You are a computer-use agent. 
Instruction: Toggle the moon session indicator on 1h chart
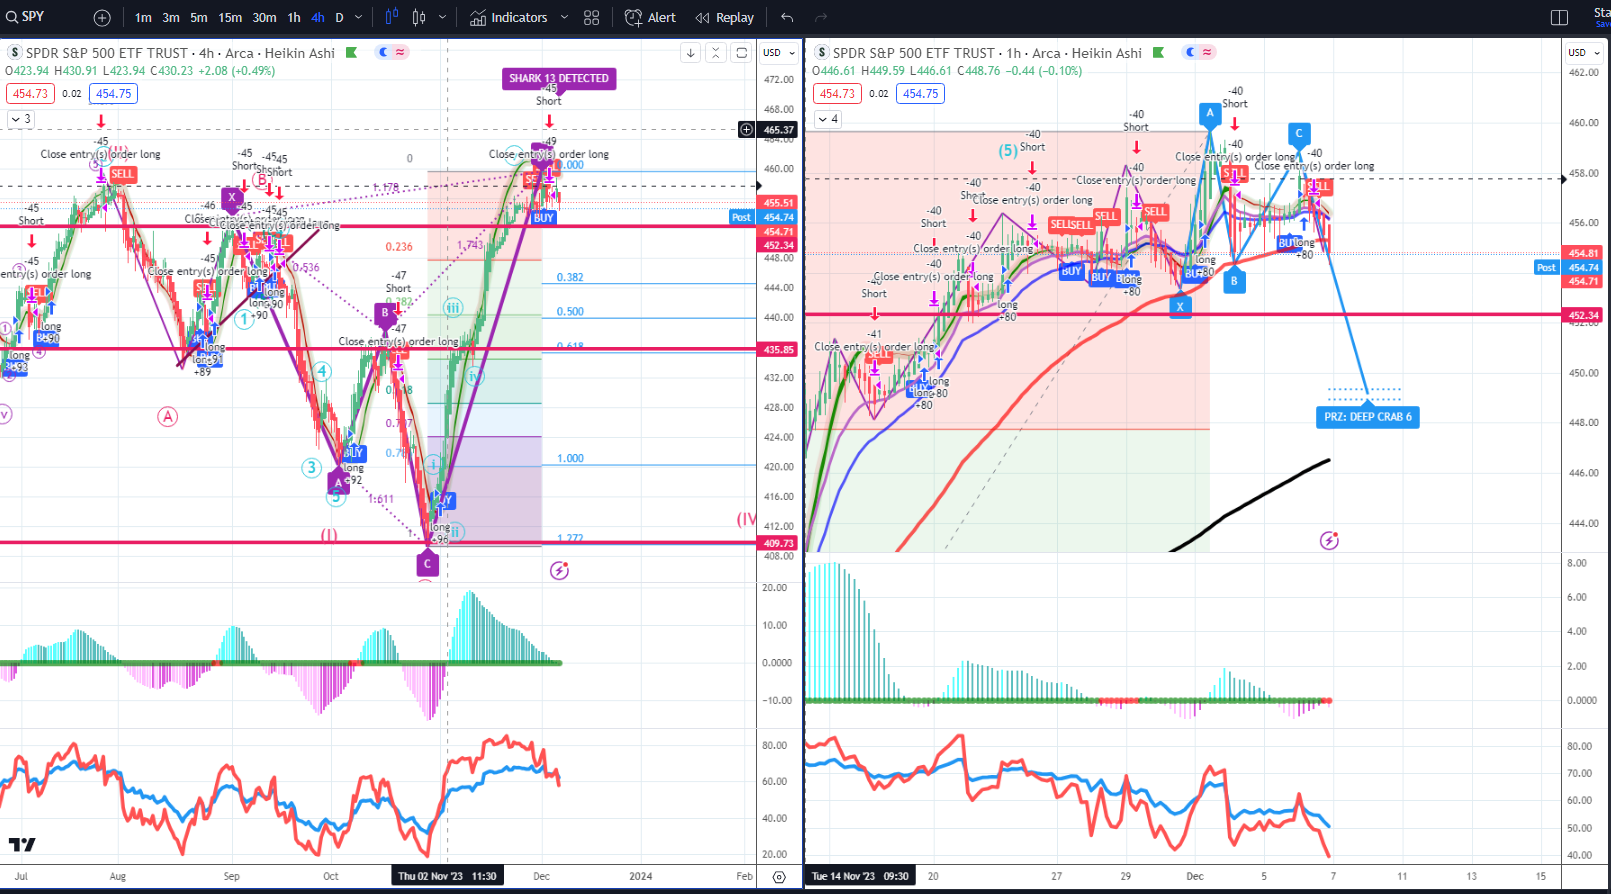pyautogui.click(x=1190, y=52)
